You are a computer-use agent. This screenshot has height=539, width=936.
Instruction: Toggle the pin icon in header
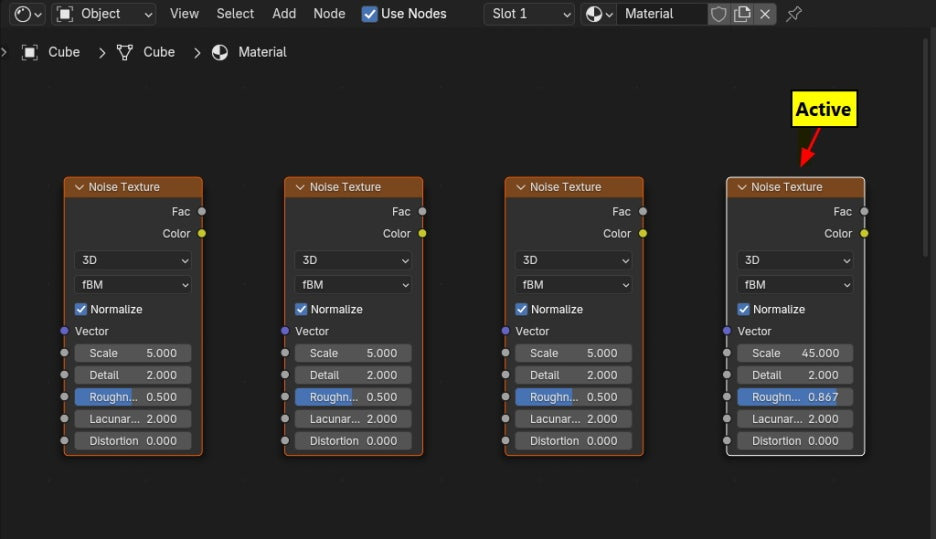coord(793,14)
